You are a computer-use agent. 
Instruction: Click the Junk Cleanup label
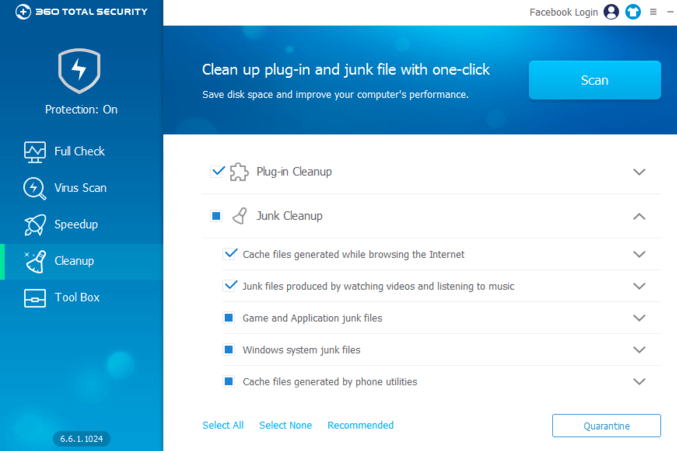tap(289, 216)
